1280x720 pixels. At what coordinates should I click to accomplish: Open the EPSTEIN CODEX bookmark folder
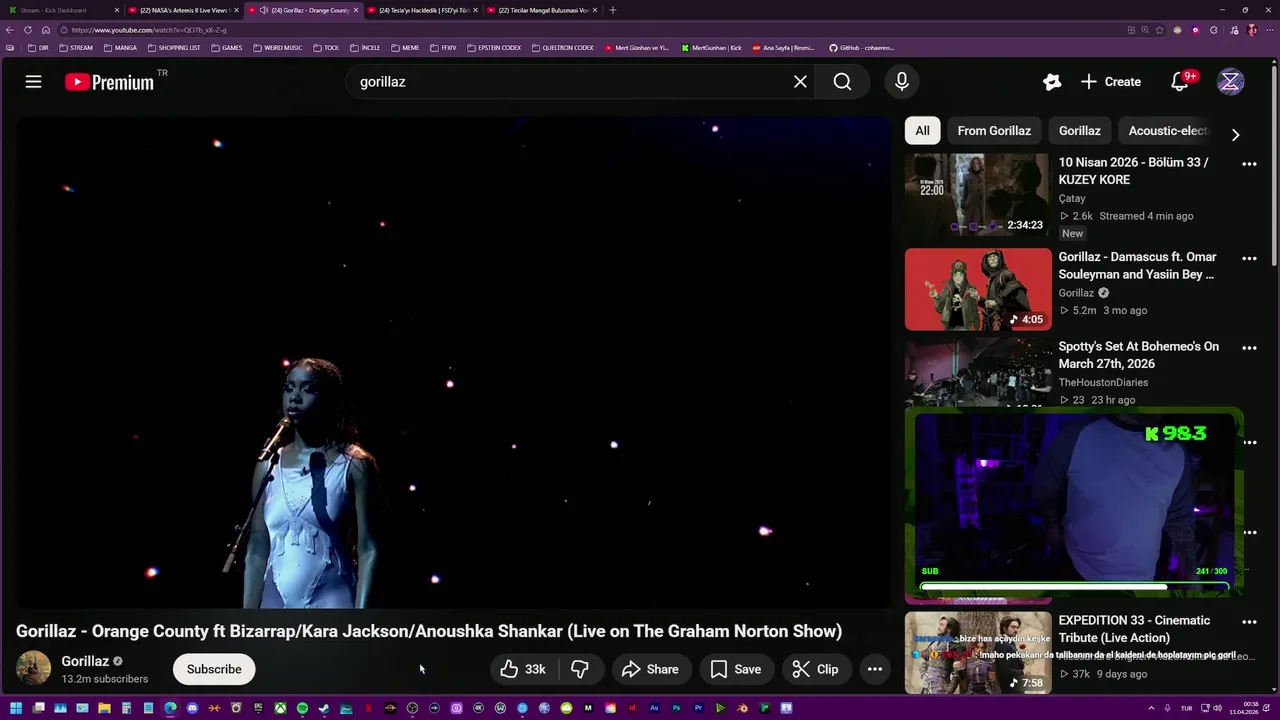(x=494, y=48)
